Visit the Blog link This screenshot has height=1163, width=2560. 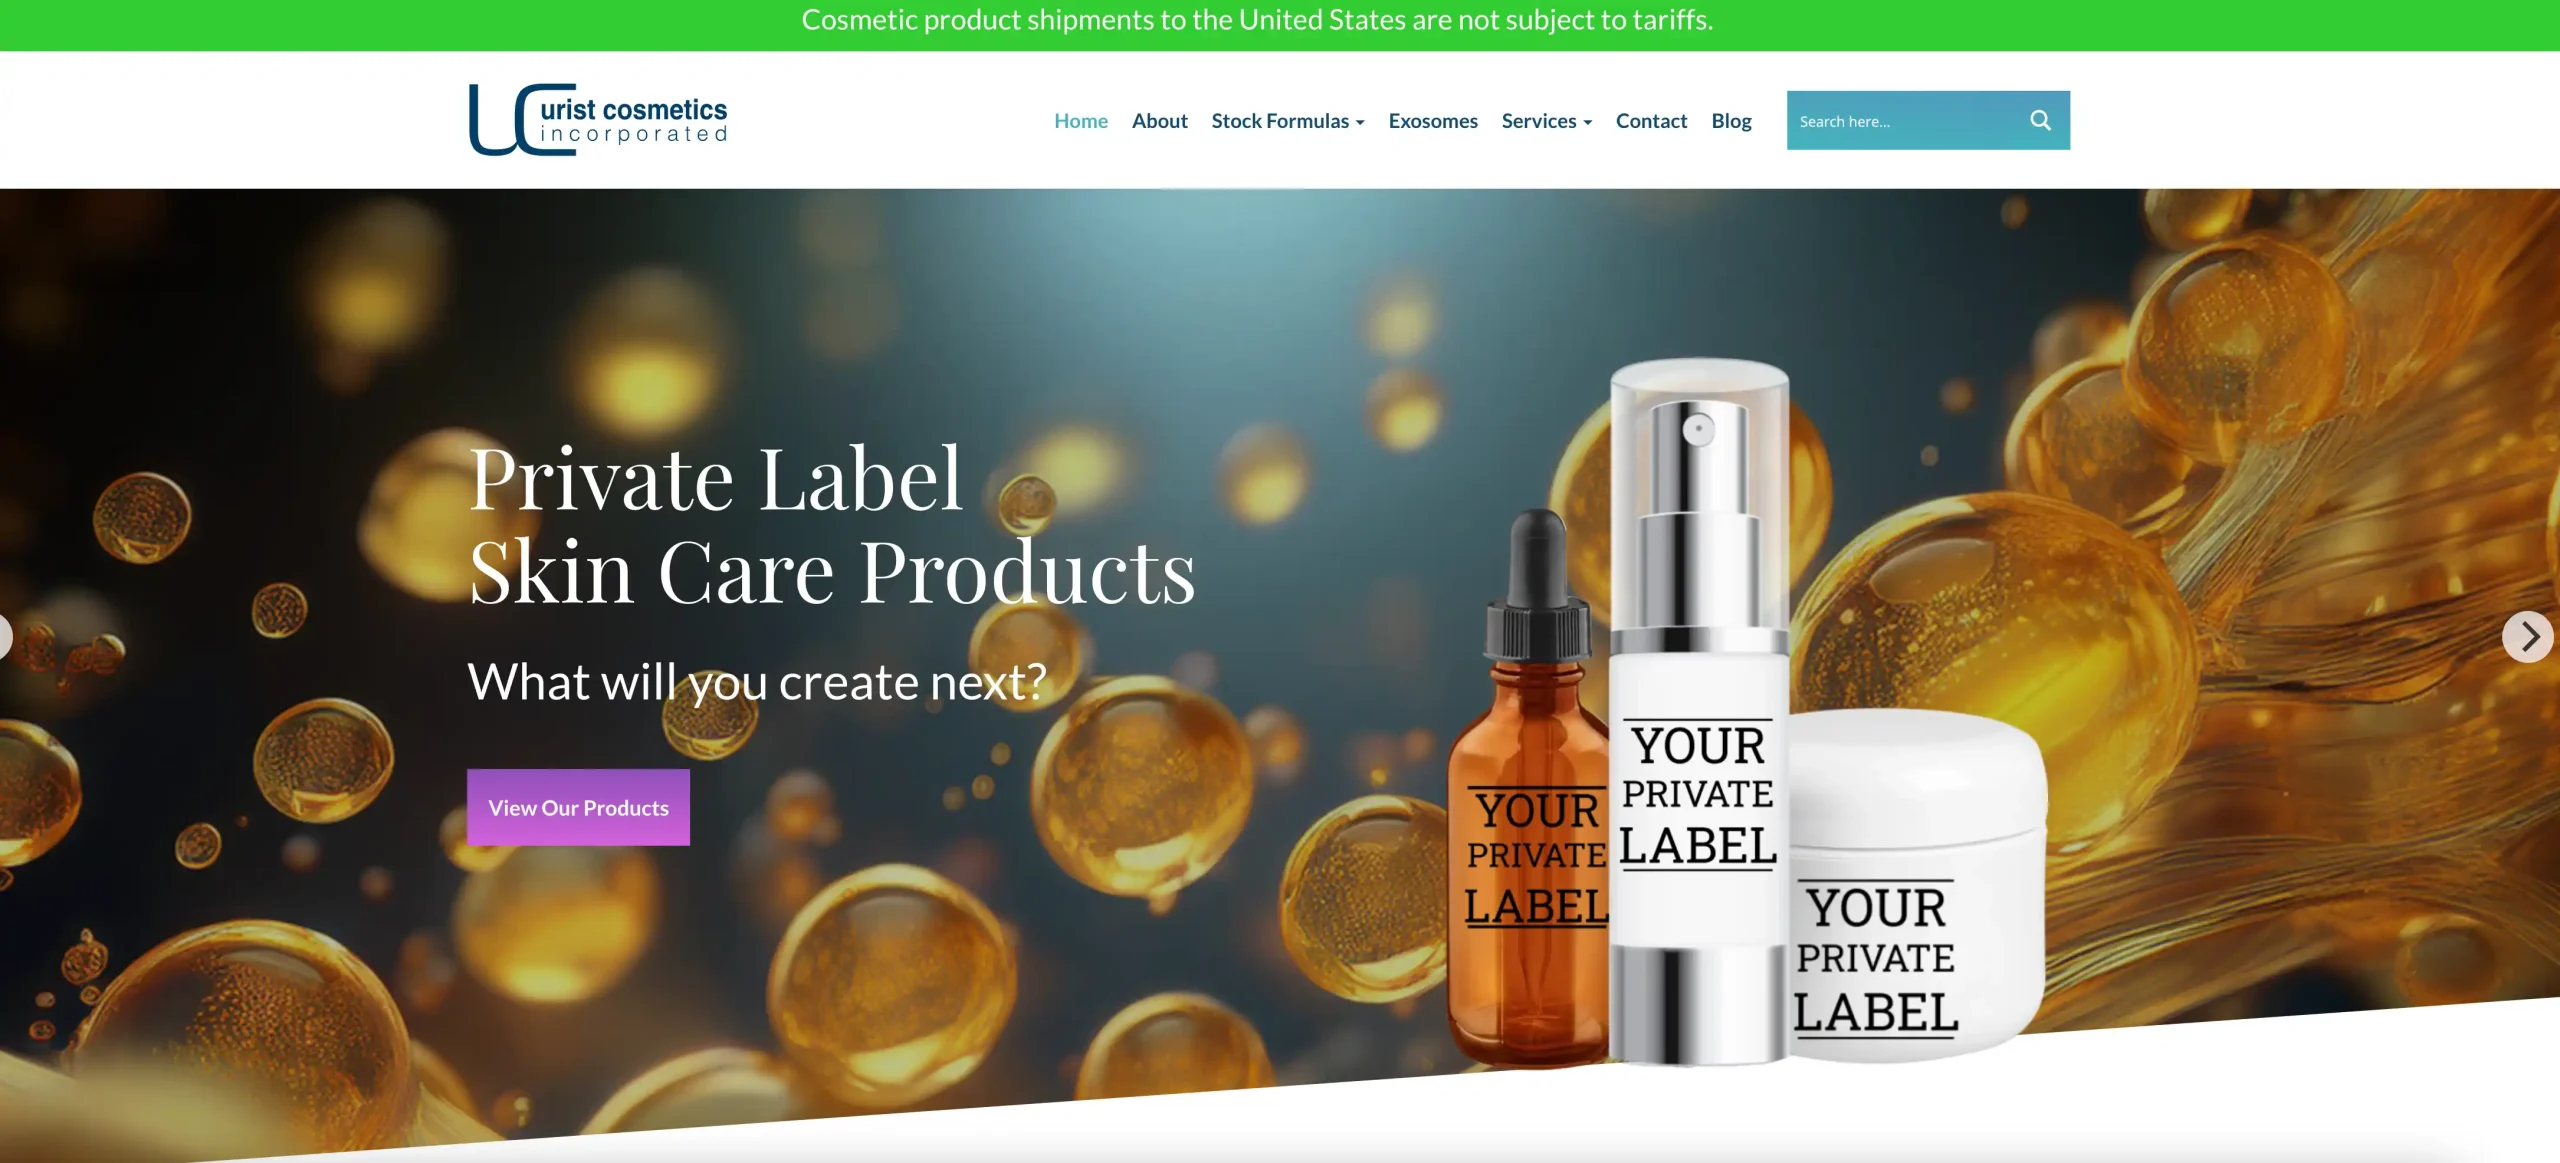tap(1731, 121)
